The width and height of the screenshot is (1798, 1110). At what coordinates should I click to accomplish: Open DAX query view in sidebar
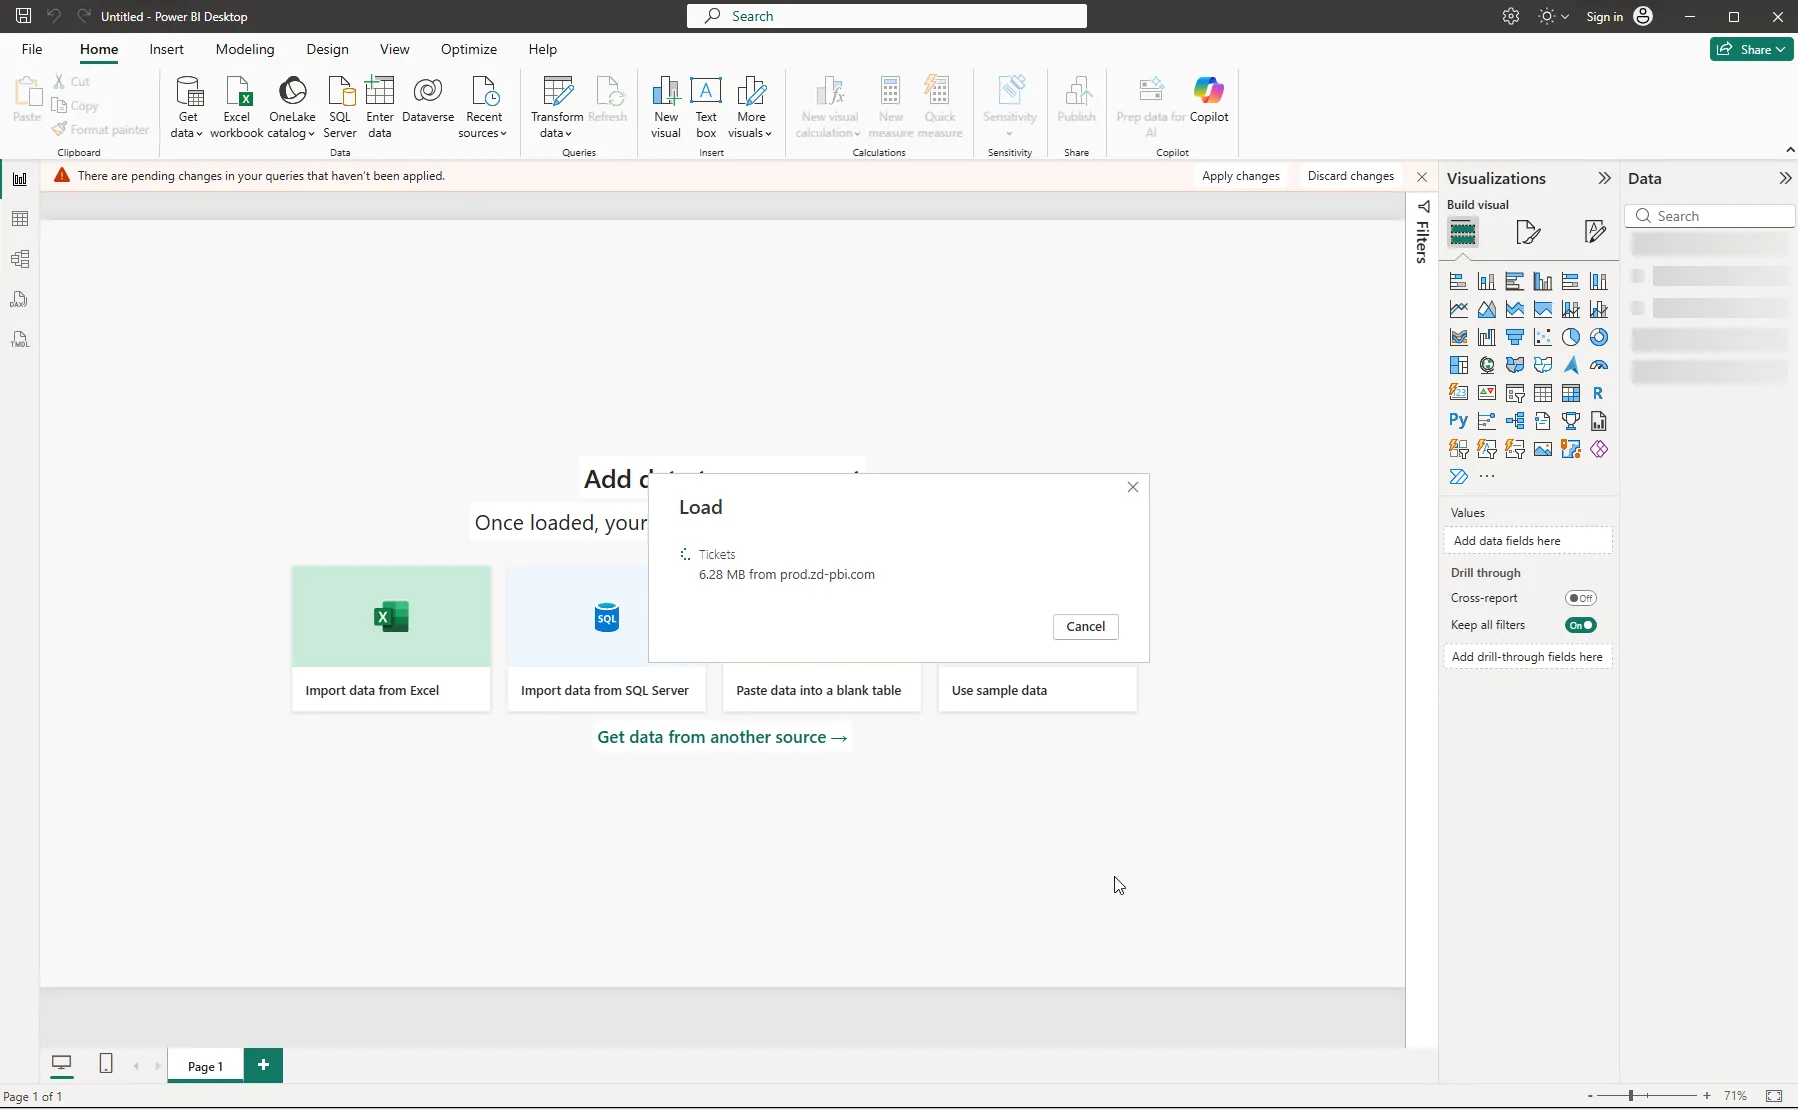[19, 299]
